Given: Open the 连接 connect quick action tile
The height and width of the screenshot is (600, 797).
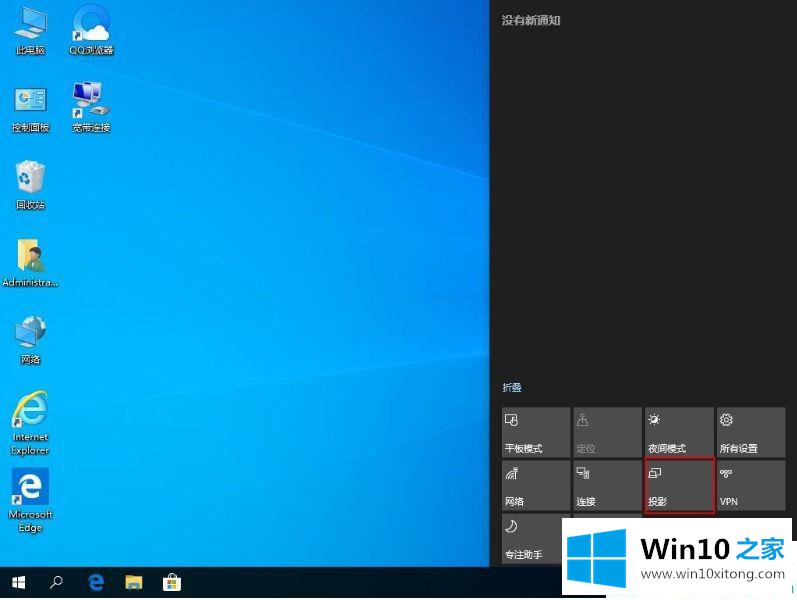Looking at the screenshot, I should coord(607,486).
